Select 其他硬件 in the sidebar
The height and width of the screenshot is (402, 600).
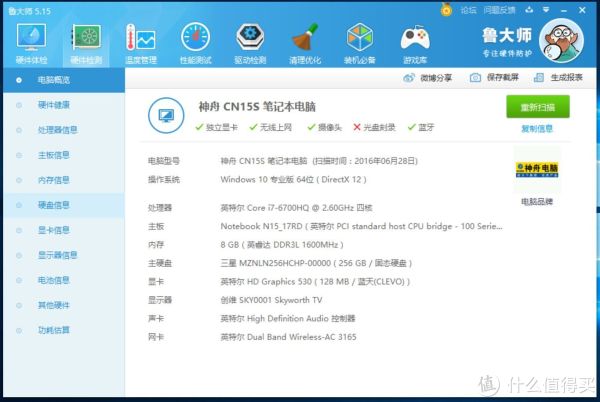(64, 305)
